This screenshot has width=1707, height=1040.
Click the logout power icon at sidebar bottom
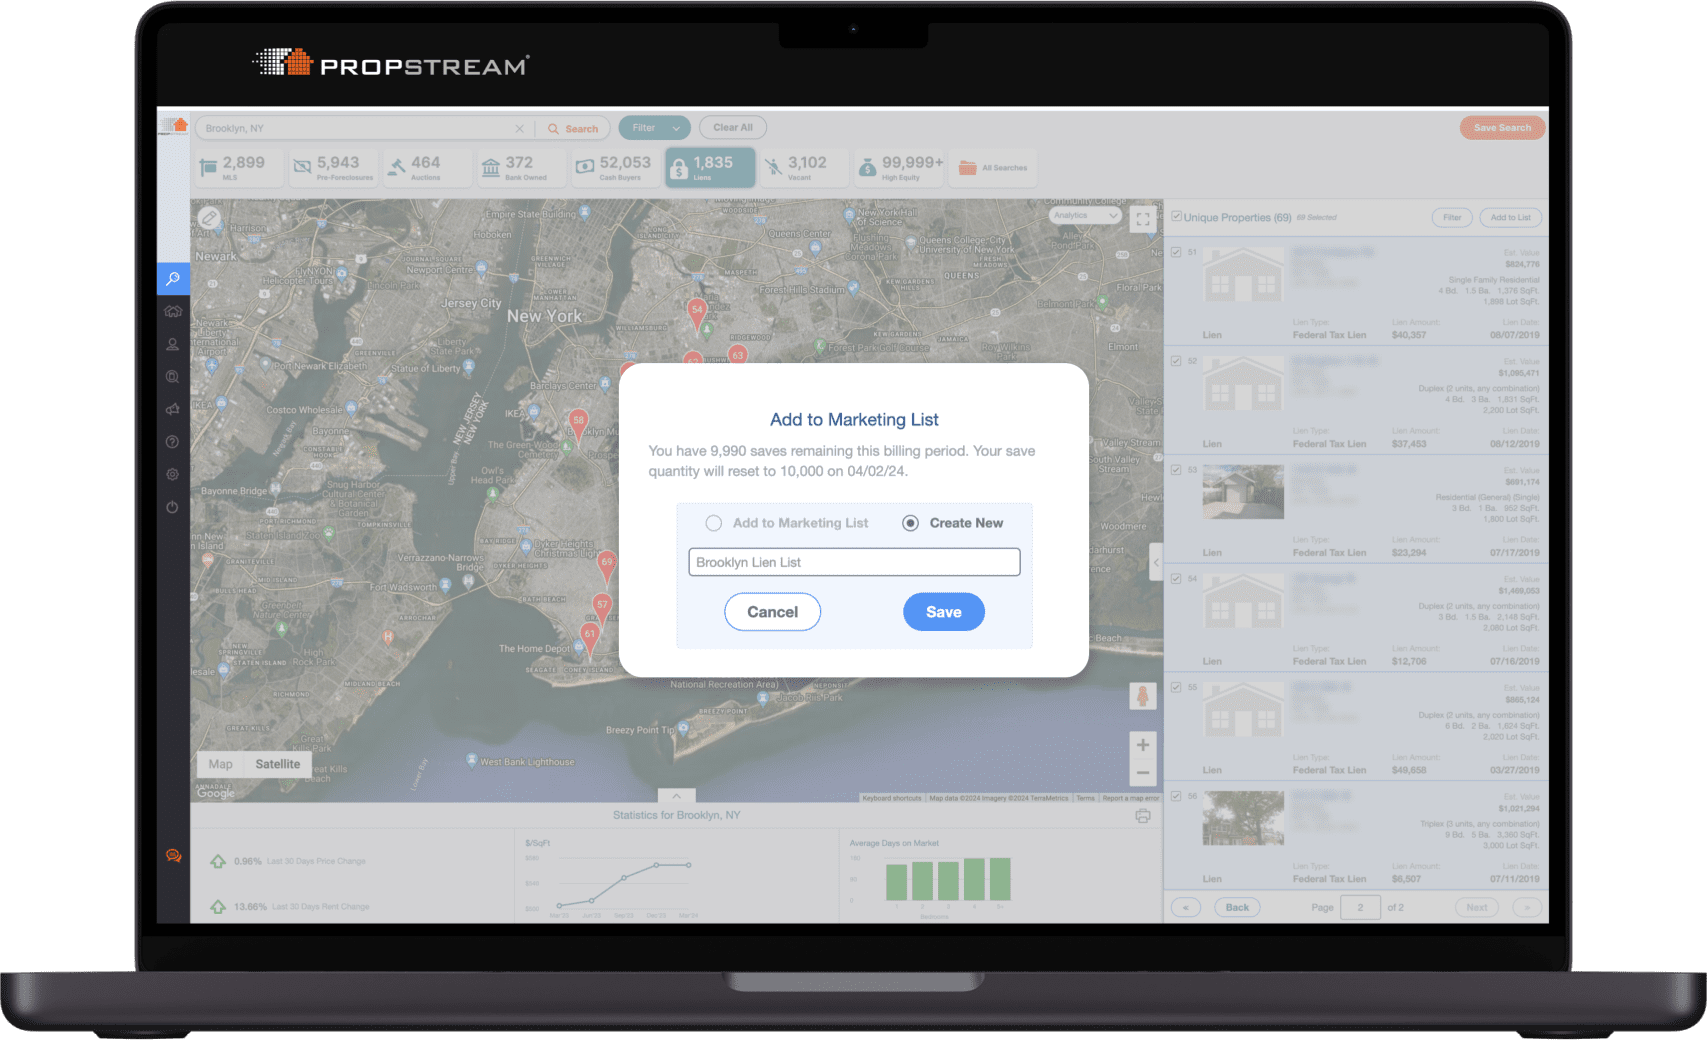click(x=172, y=507)
